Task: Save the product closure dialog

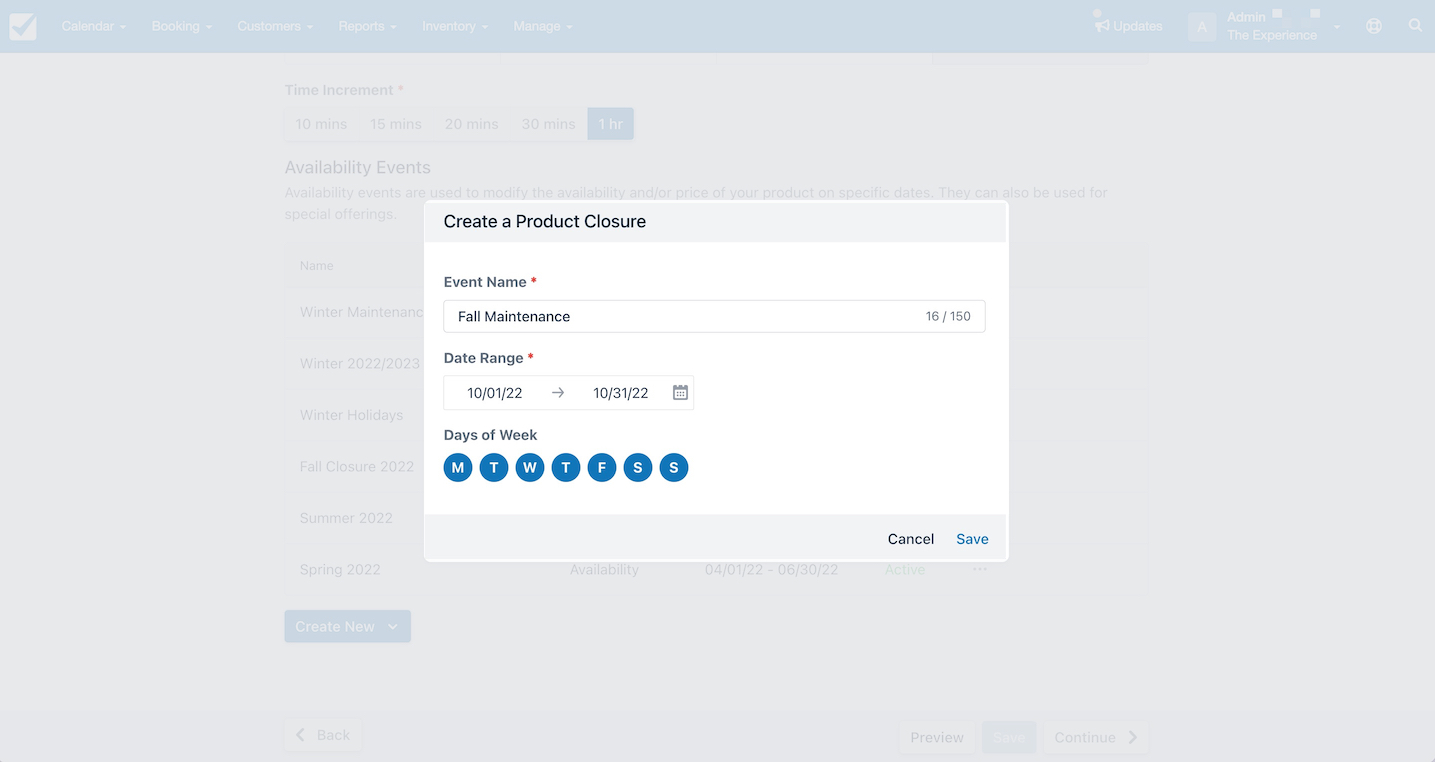Action: [x=972, y=539]
